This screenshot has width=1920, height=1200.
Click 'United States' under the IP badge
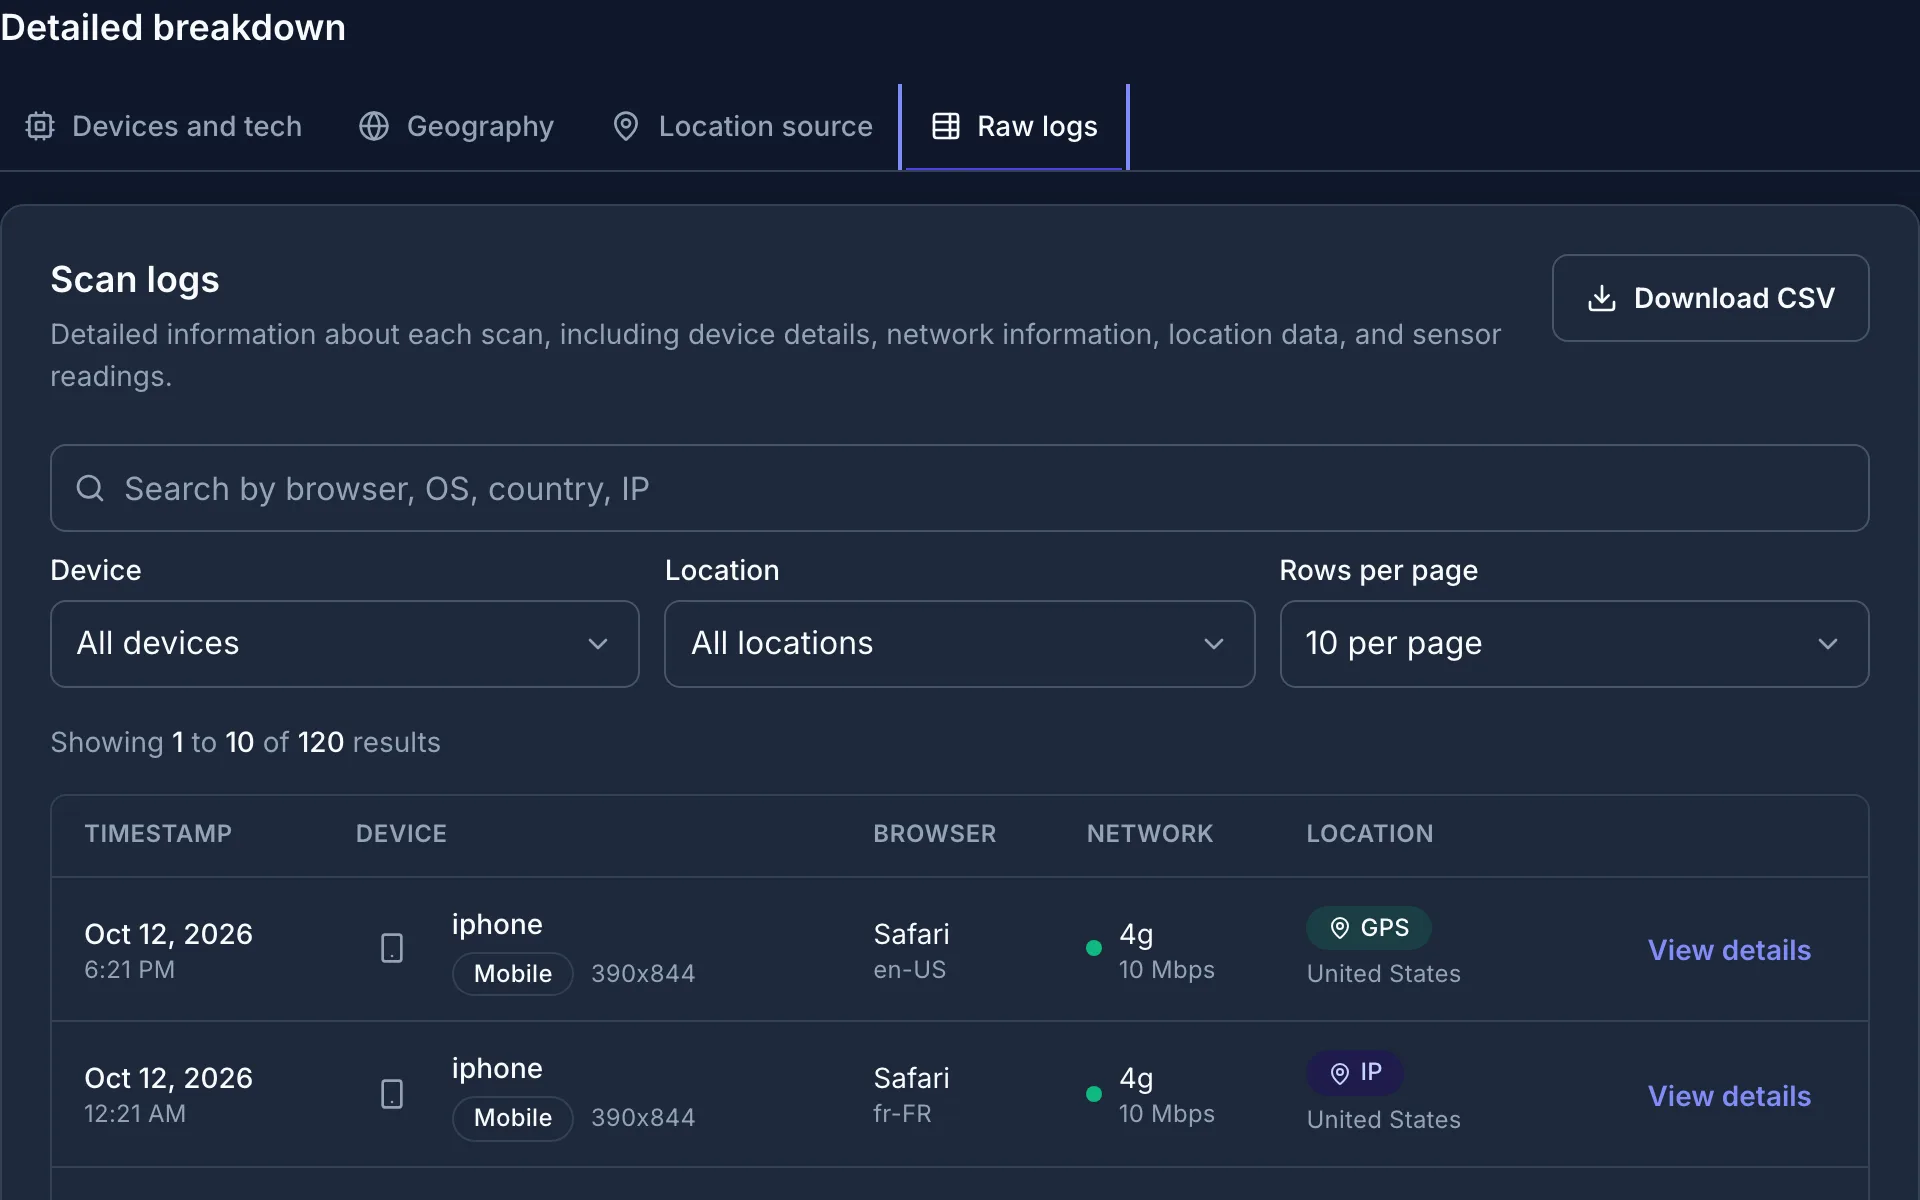coord(1384,1120)
